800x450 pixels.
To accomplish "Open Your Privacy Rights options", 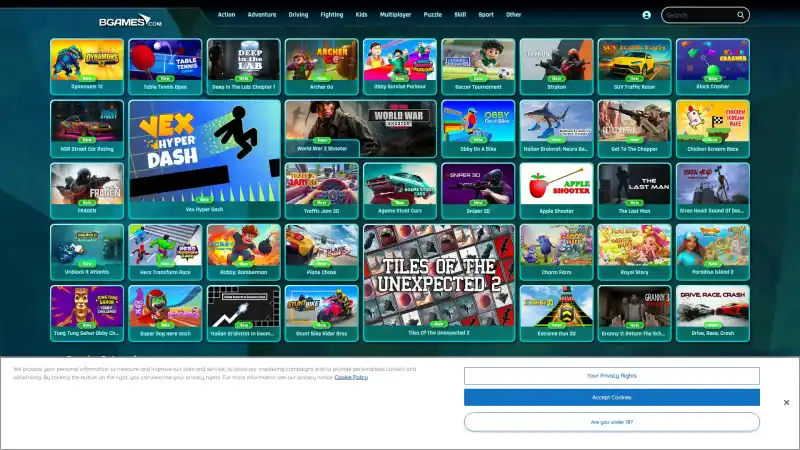I will pos(611,376).
